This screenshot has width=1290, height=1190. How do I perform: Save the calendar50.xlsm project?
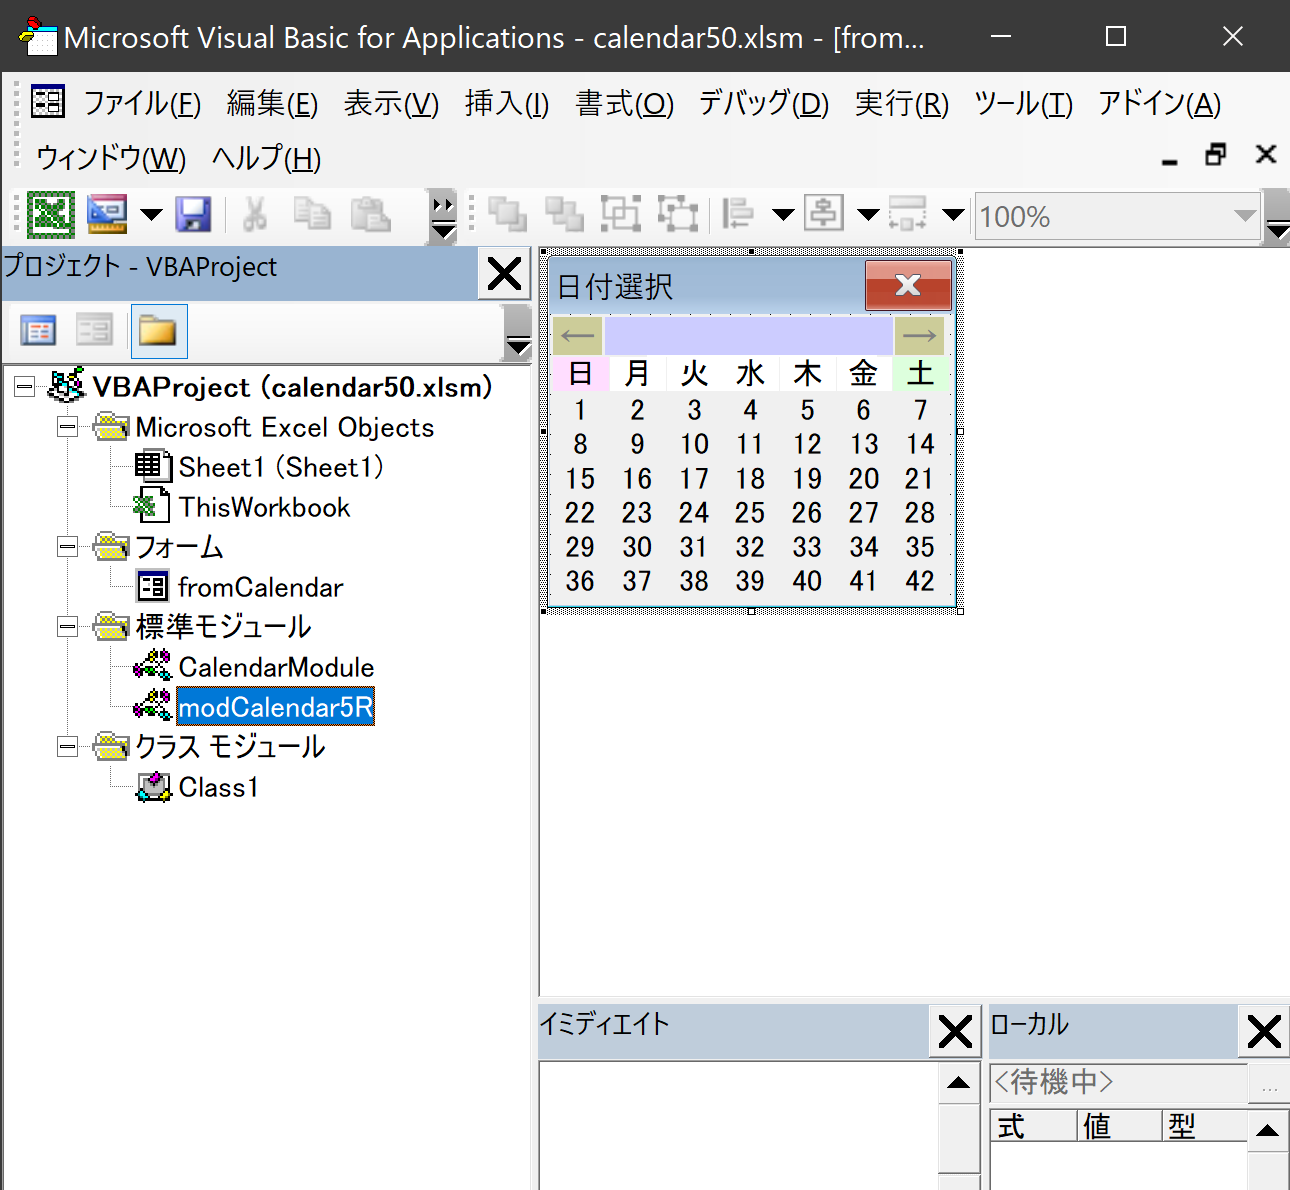tap(193, 215)
